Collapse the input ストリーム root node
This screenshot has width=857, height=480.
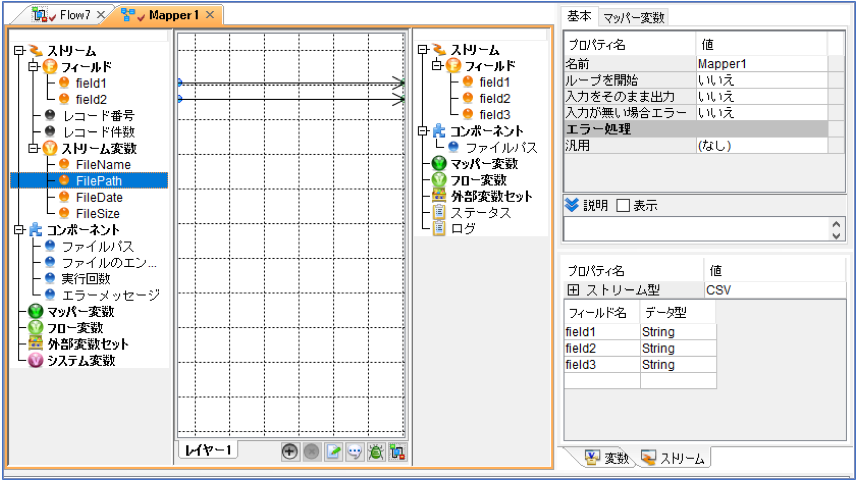point(19,50)
